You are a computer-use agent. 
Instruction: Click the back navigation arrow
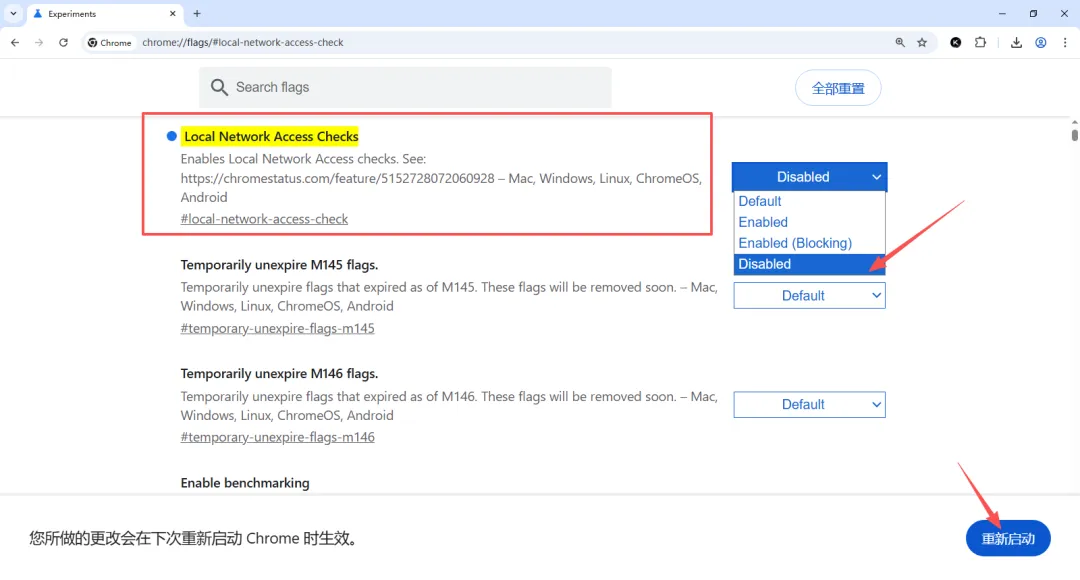pos(15,43)
